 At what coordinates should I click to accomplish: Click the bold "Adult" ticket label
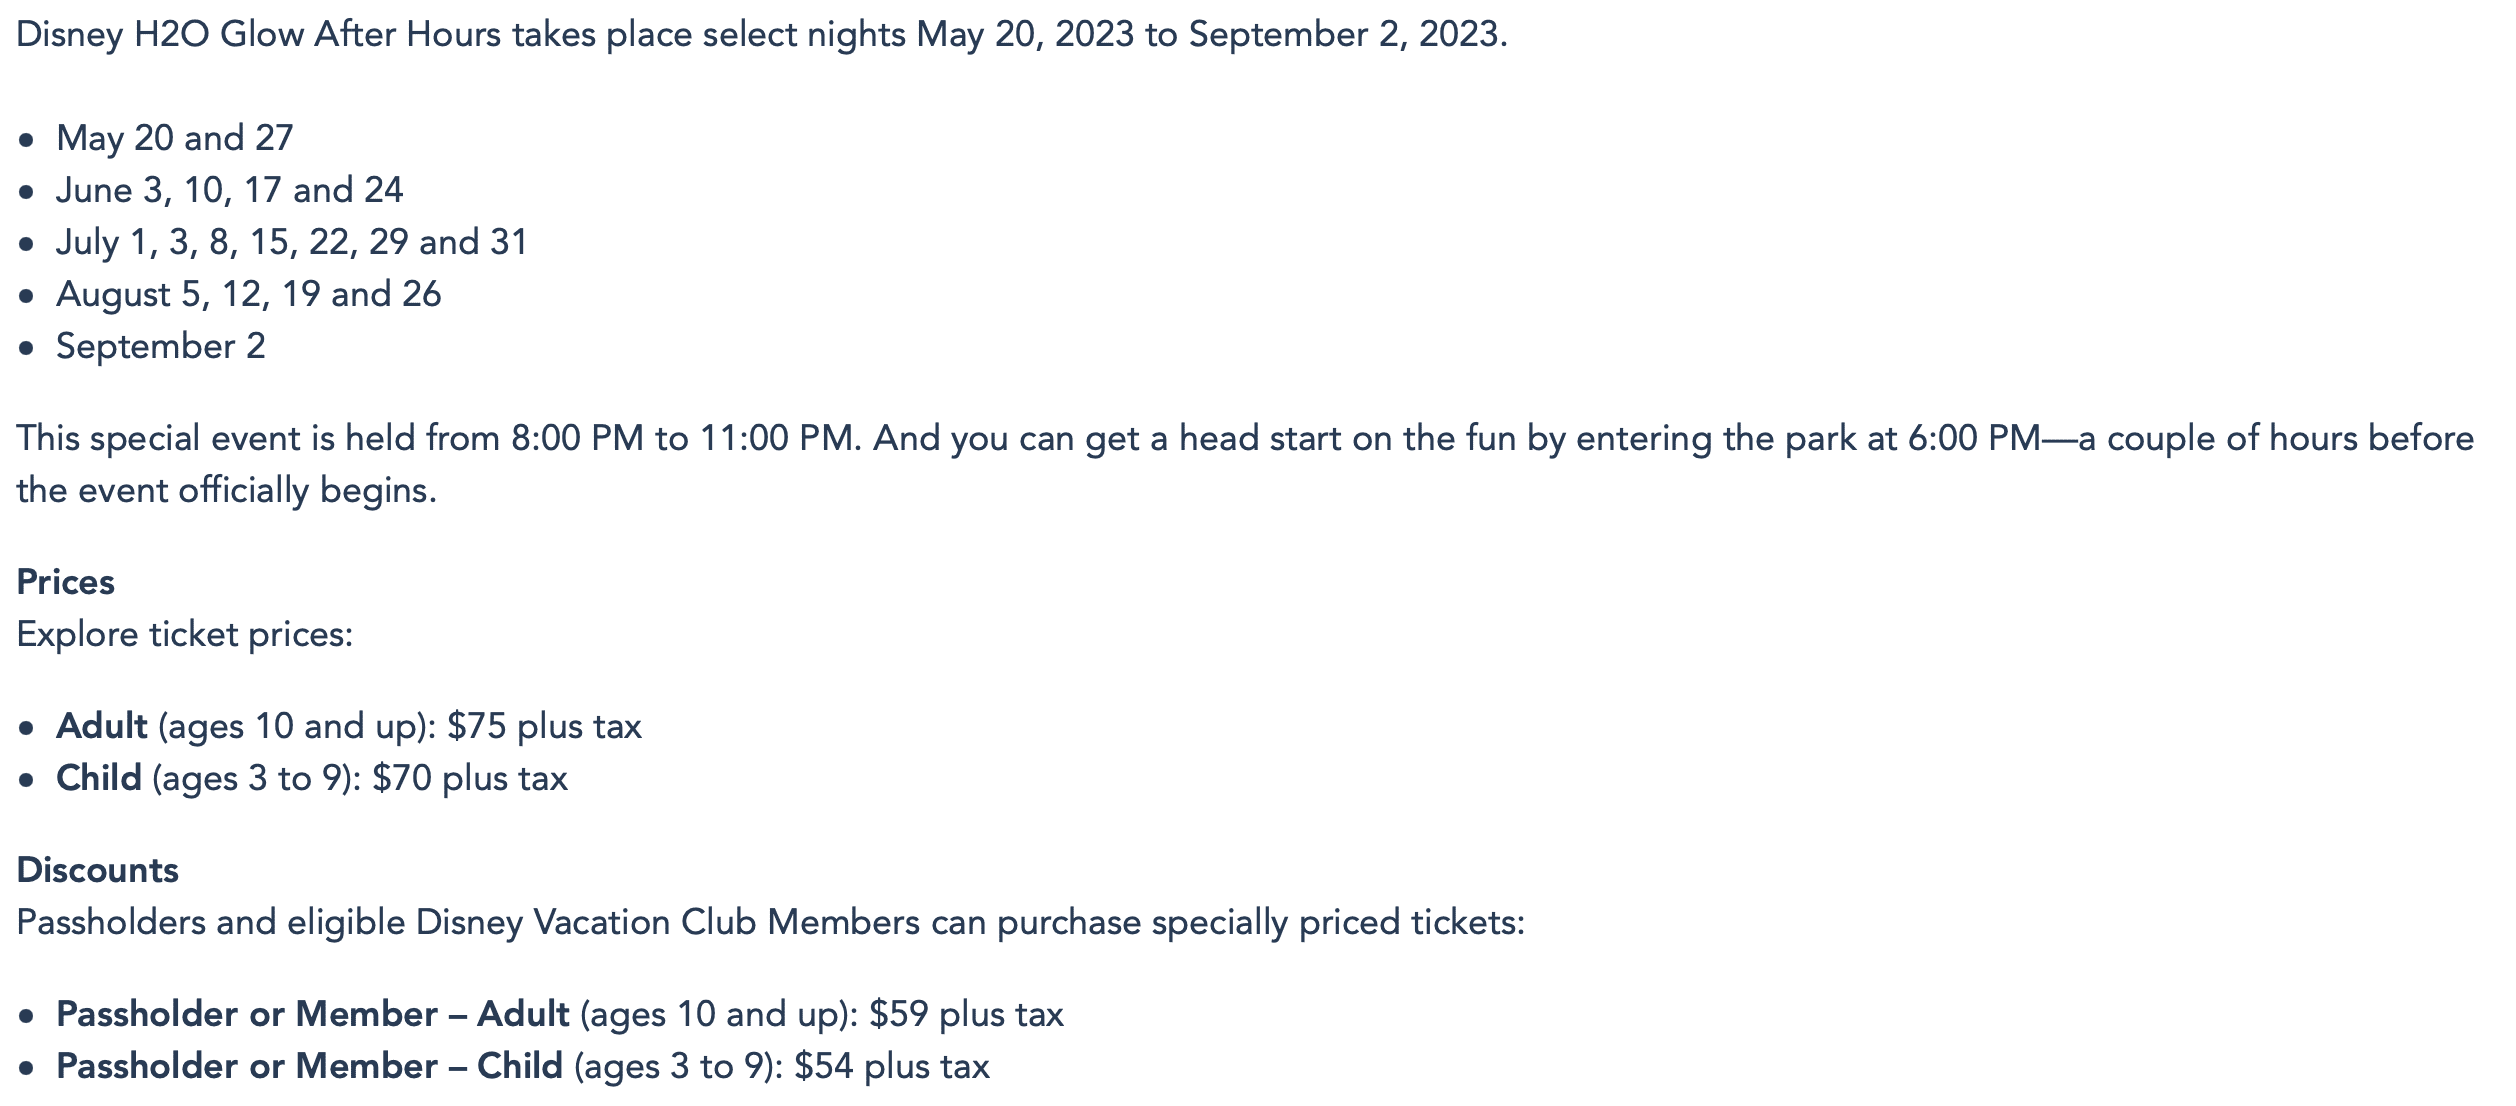(x=102, y=726)
